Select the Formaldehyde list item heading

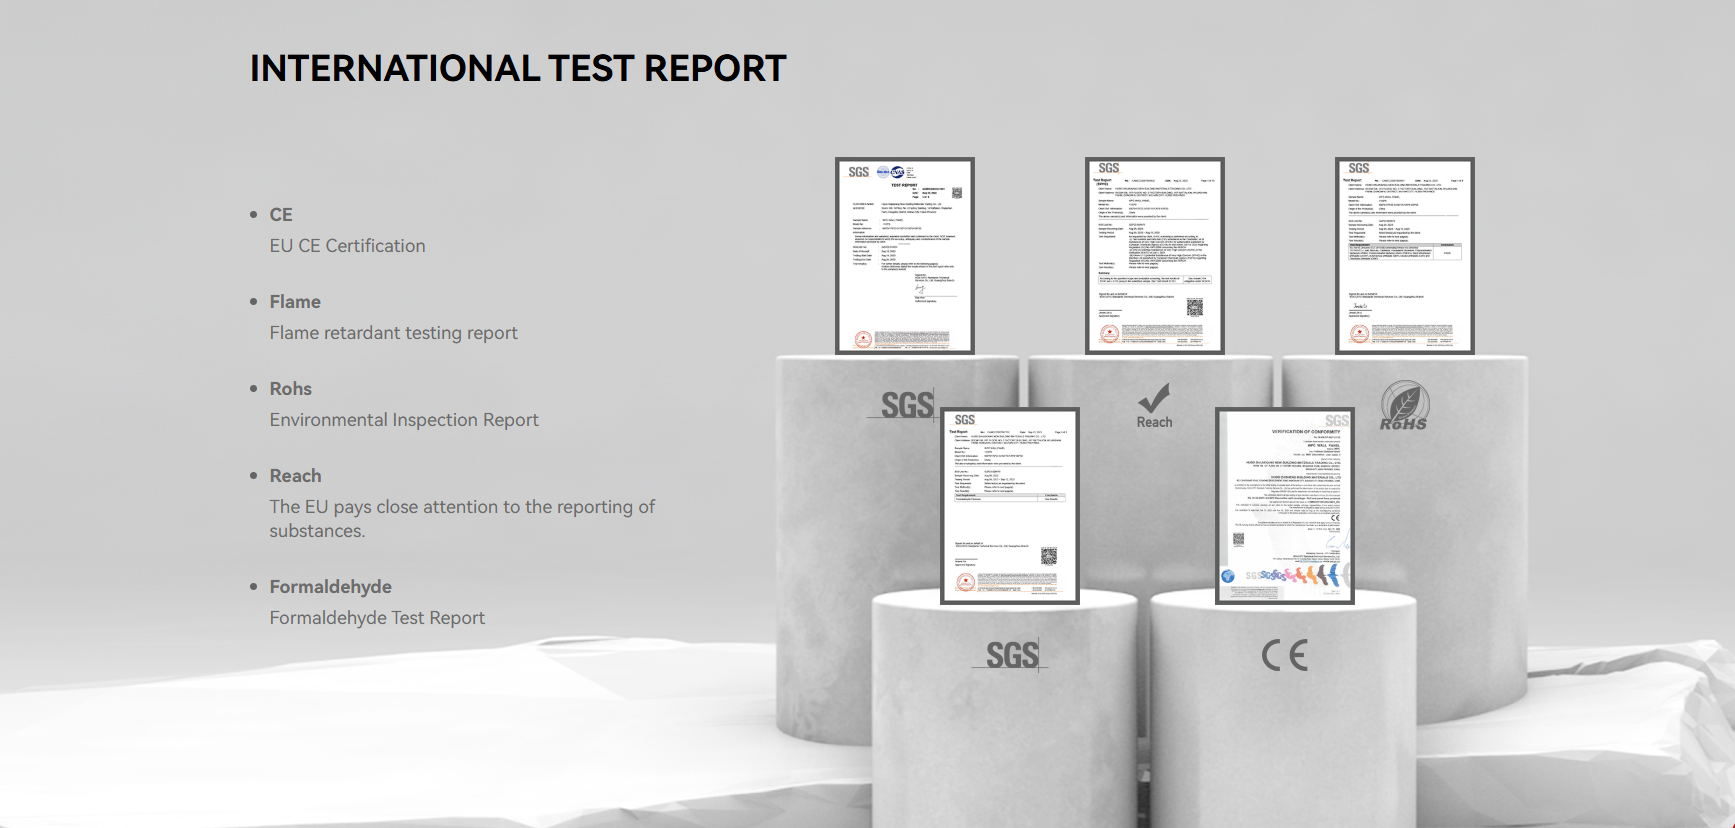[330, 587]
